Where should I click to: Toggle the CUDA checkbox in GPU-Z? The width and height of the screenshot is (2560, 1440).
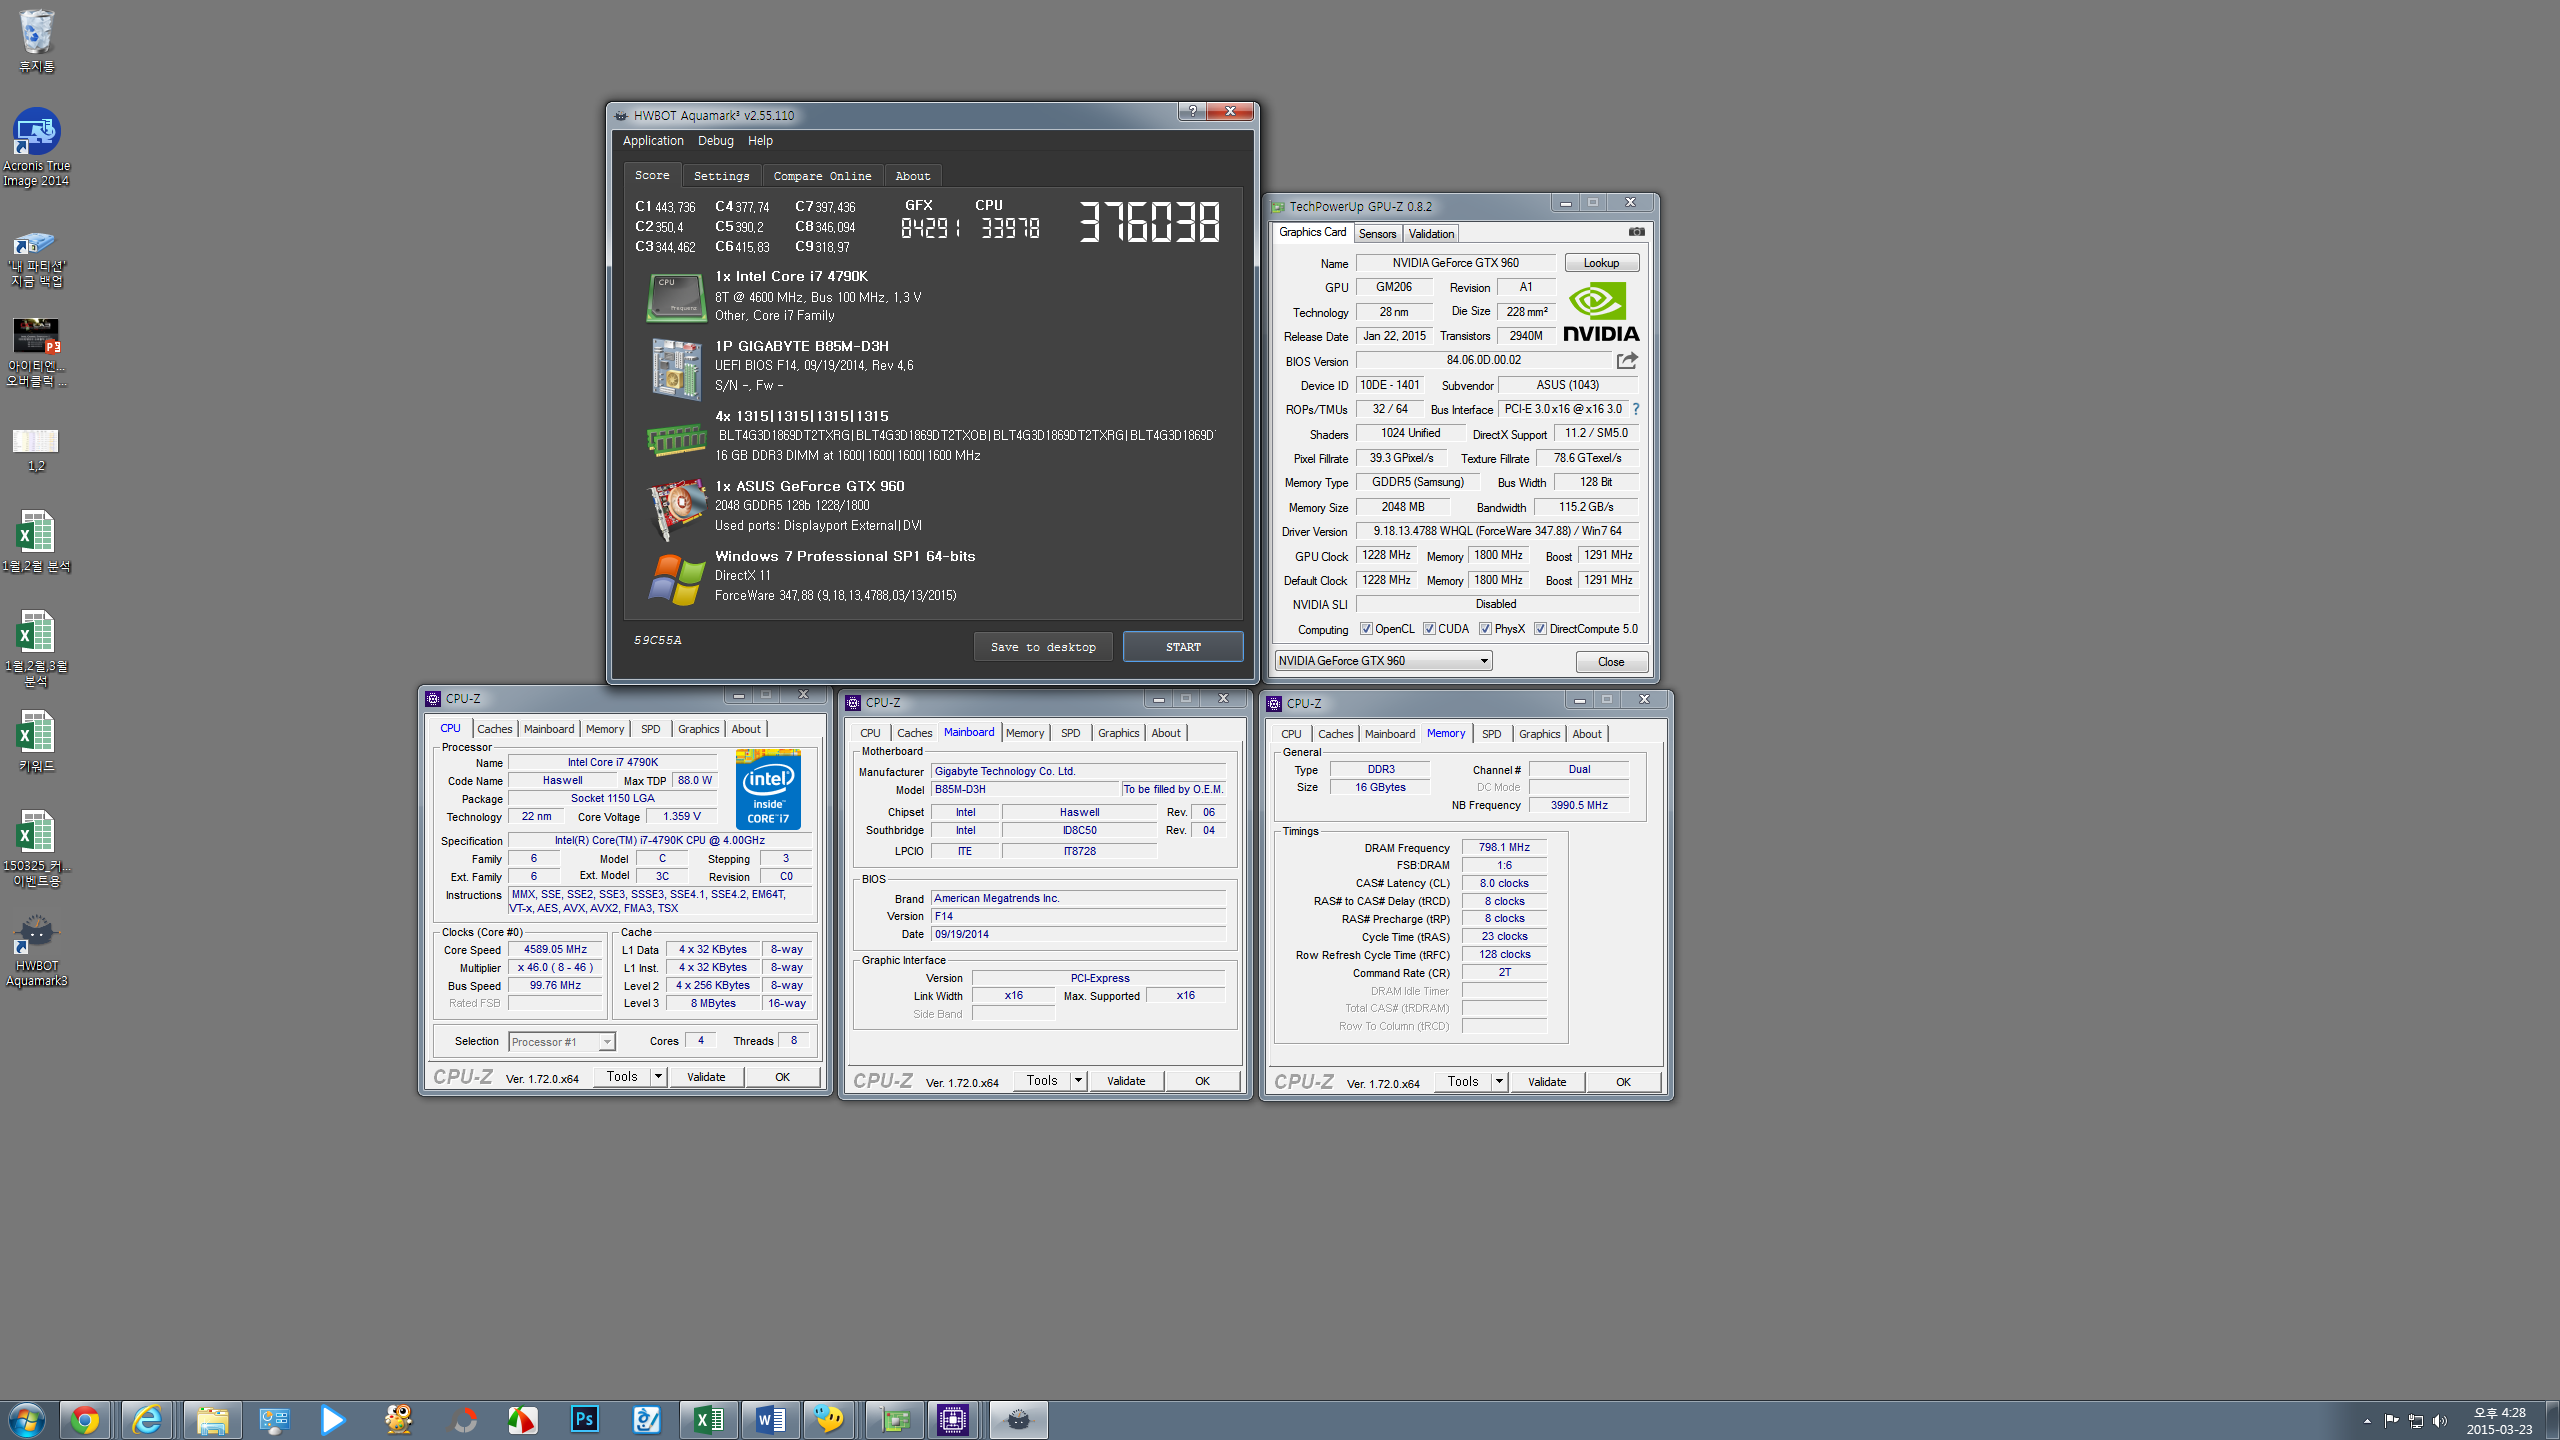click(x=1429, y=629)
